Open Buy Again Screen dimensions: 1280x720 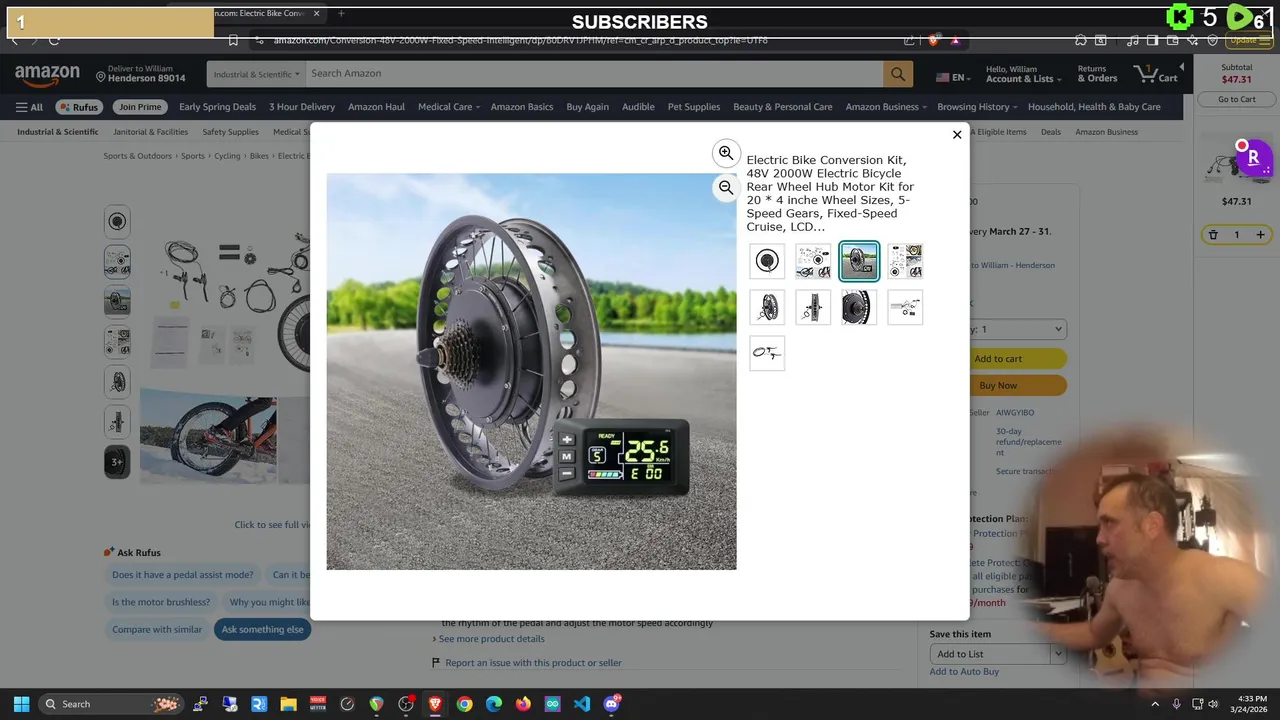[587, 107]
